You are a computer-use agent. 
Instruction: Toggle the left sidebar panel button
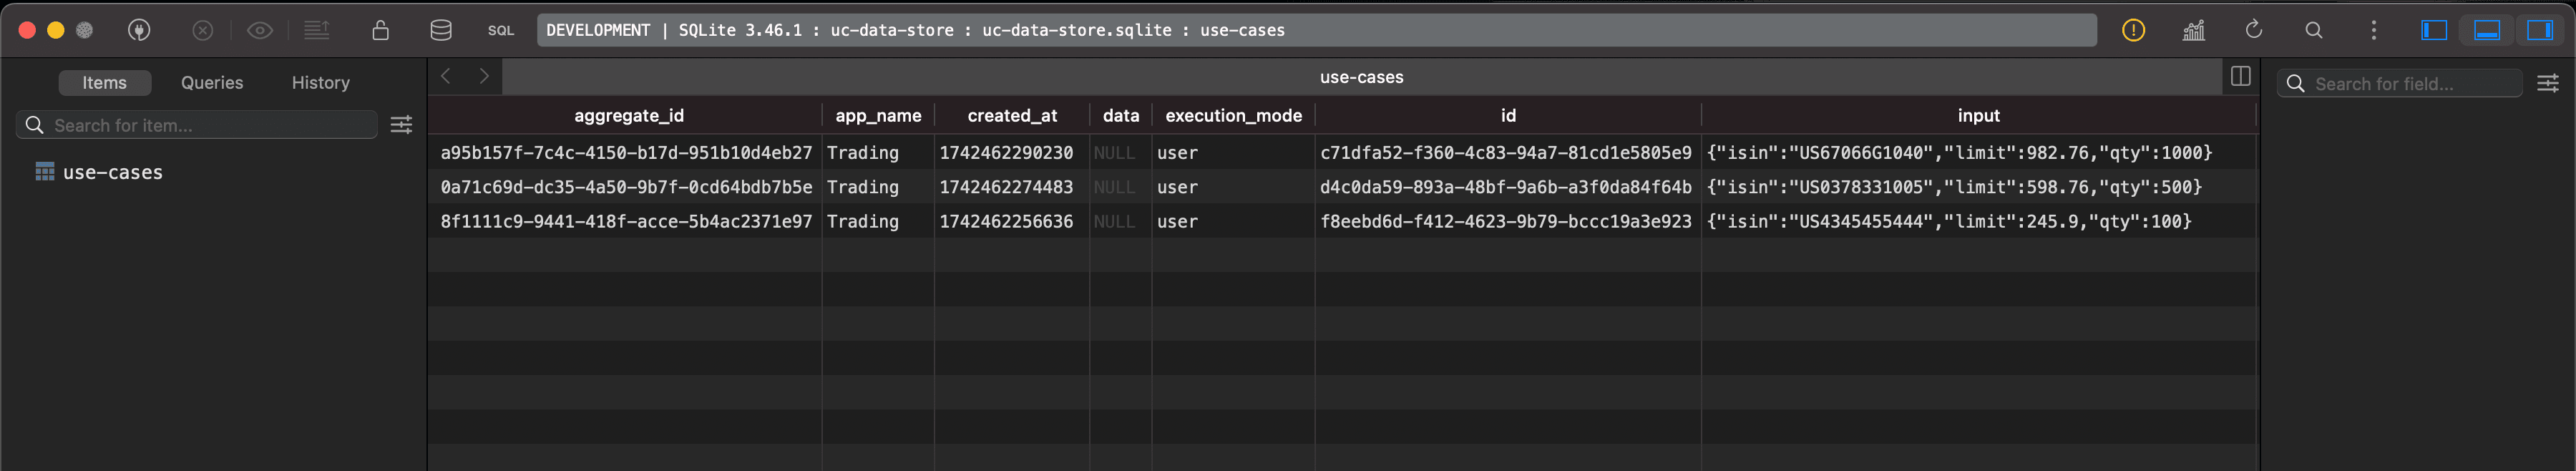(2434, 30)
